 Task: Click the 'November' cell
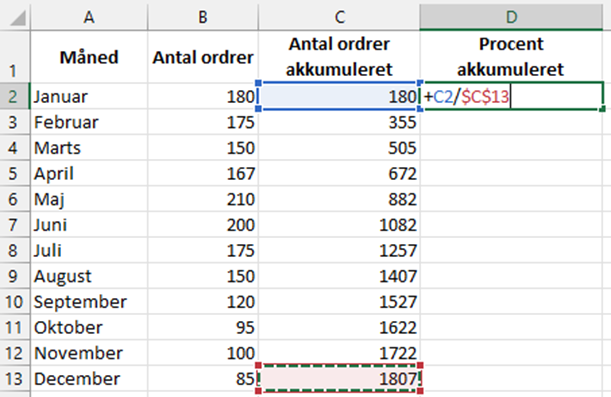tap(89, 353)
